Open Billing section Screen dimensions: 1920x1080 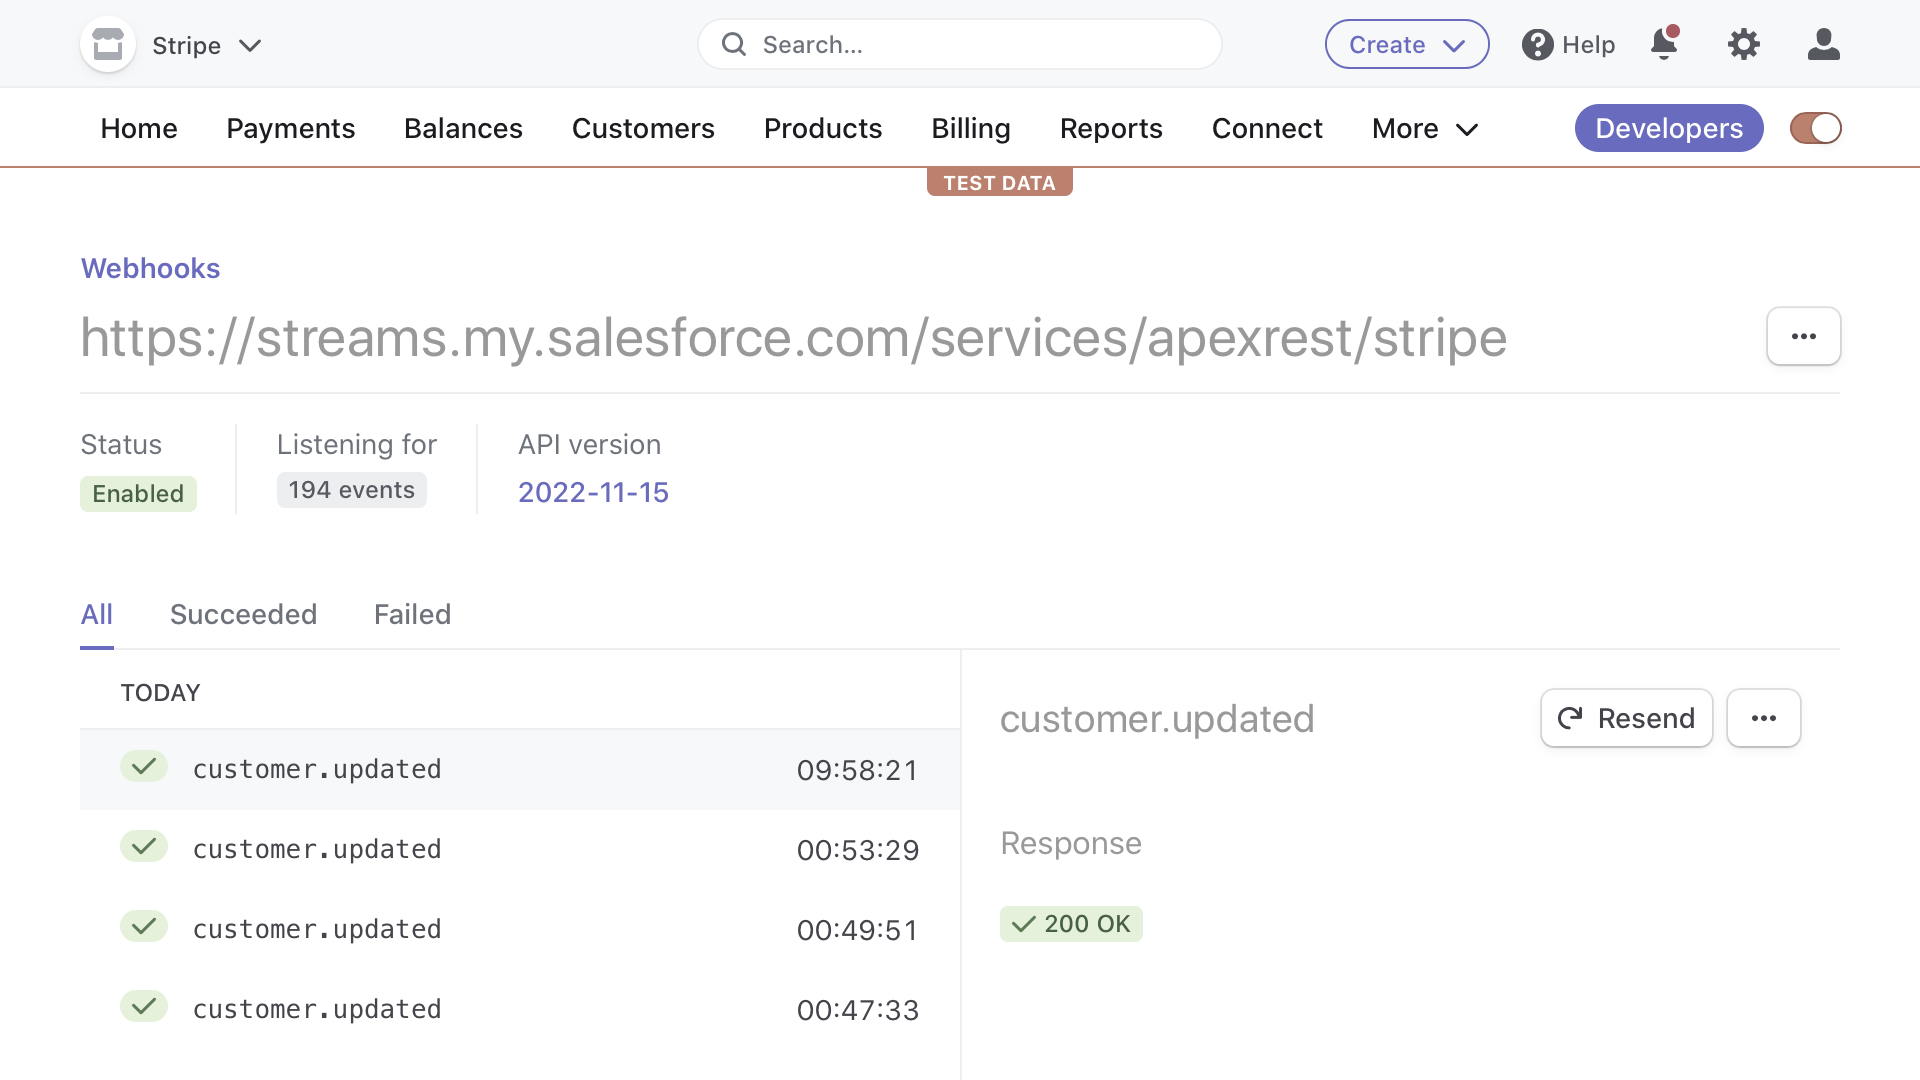970,129
